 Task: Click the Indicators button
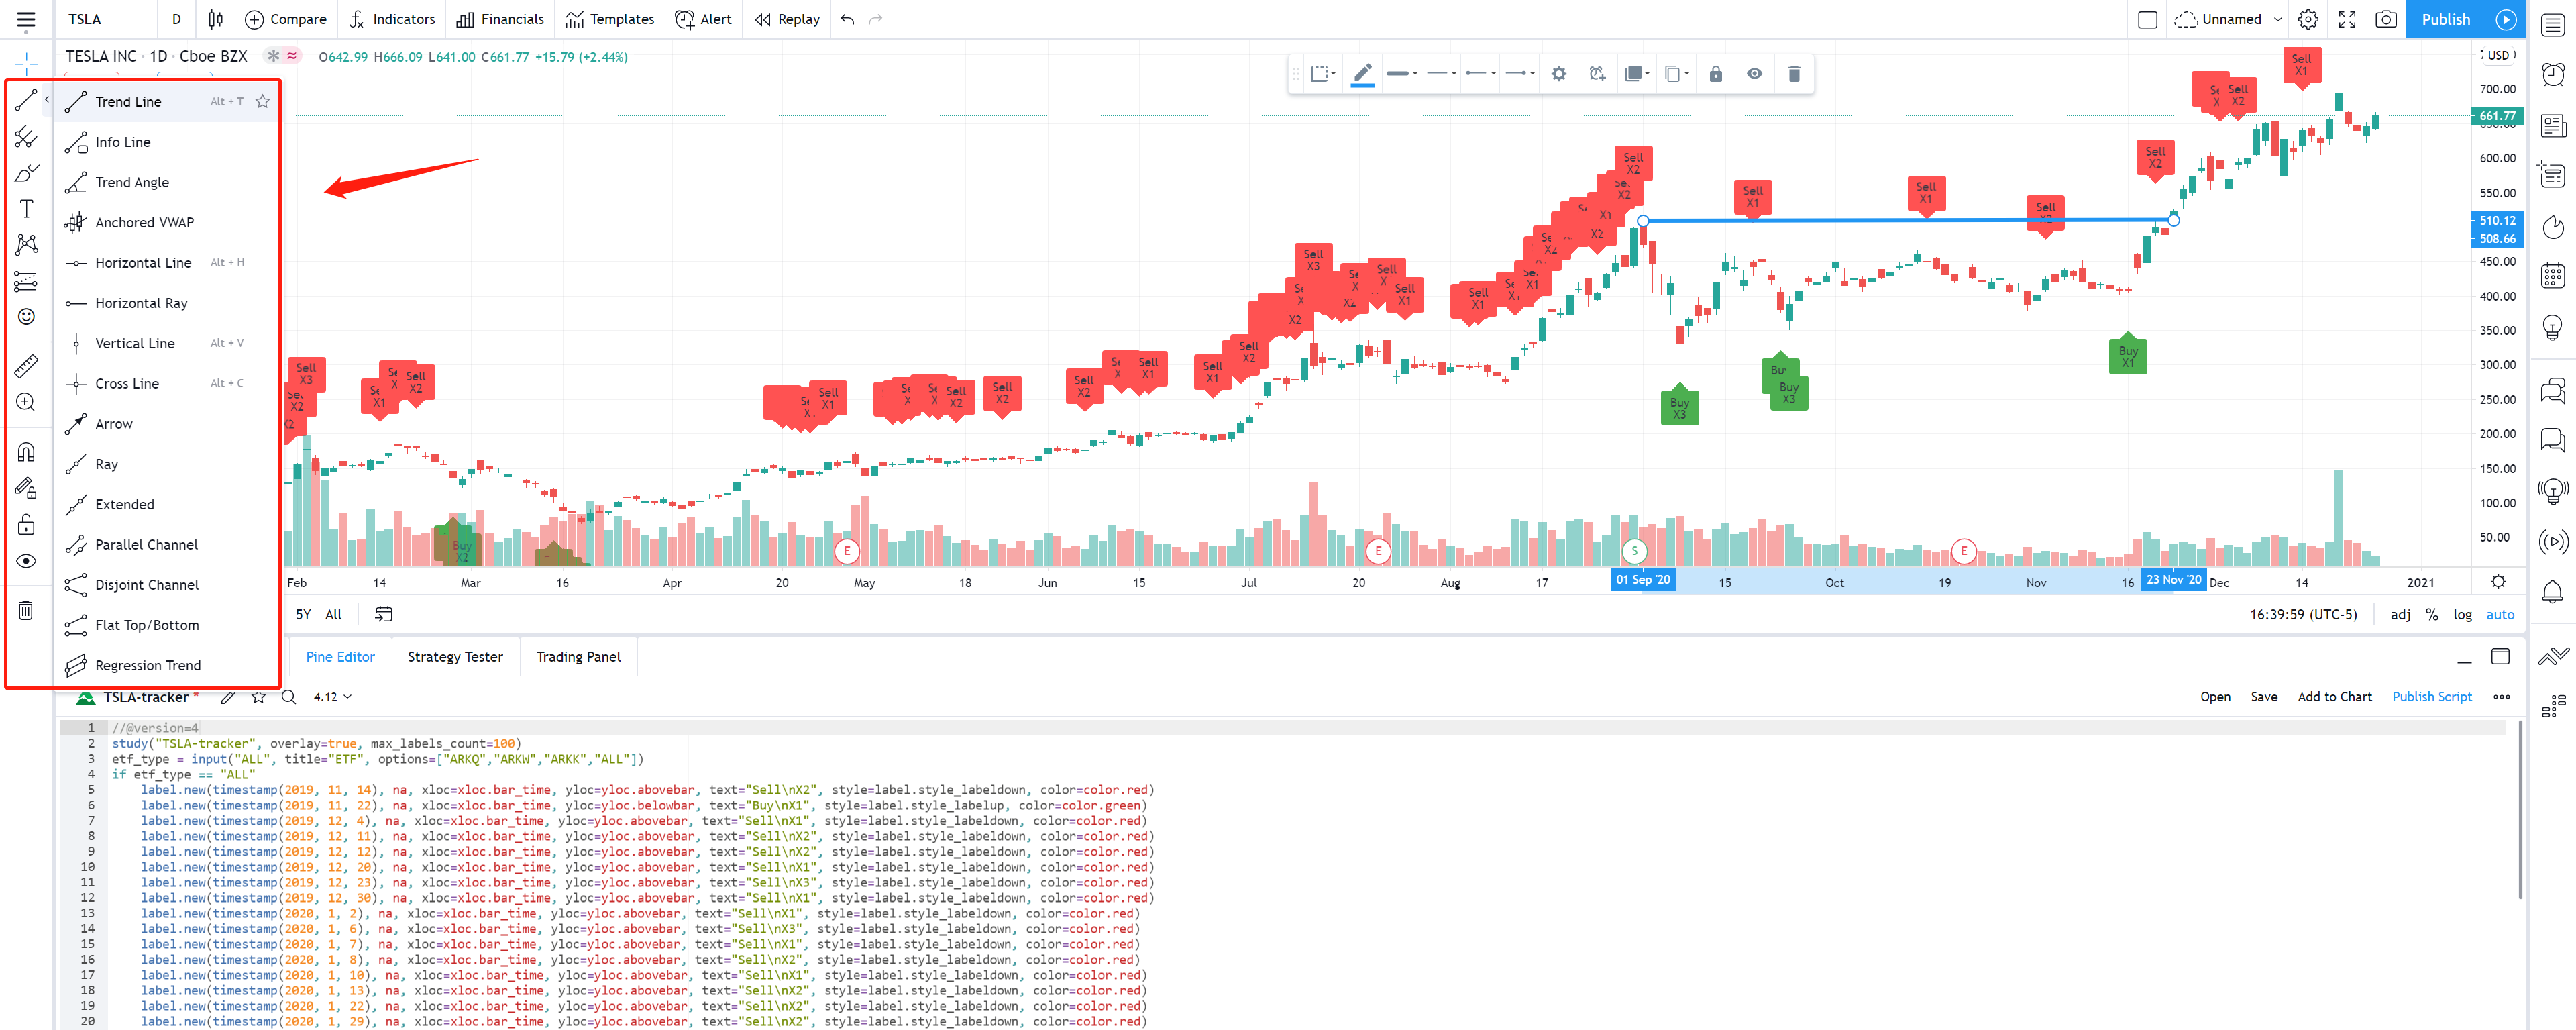click(x=392, y=19)
